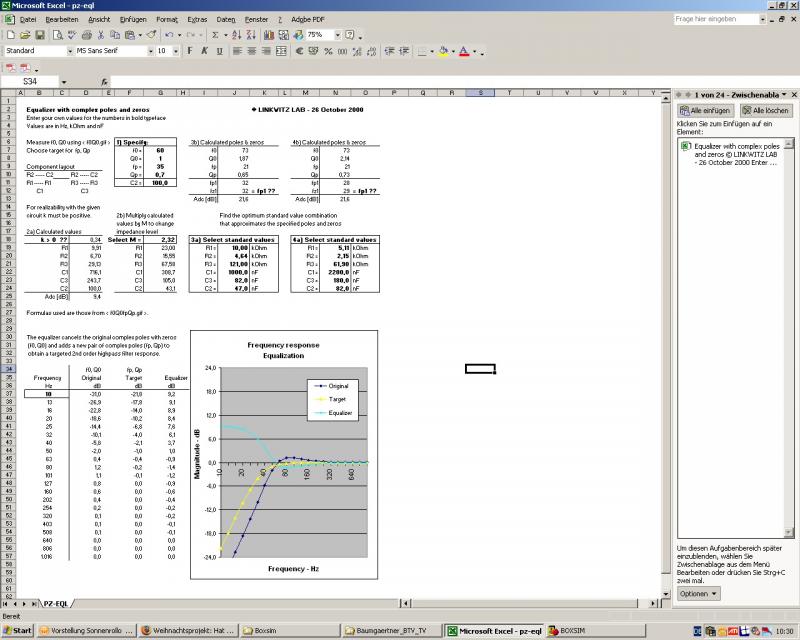Toggle underline formatting (U button)
Image resolution: width=800 pixels, height=640 pixels.
(x=219, y=50)
